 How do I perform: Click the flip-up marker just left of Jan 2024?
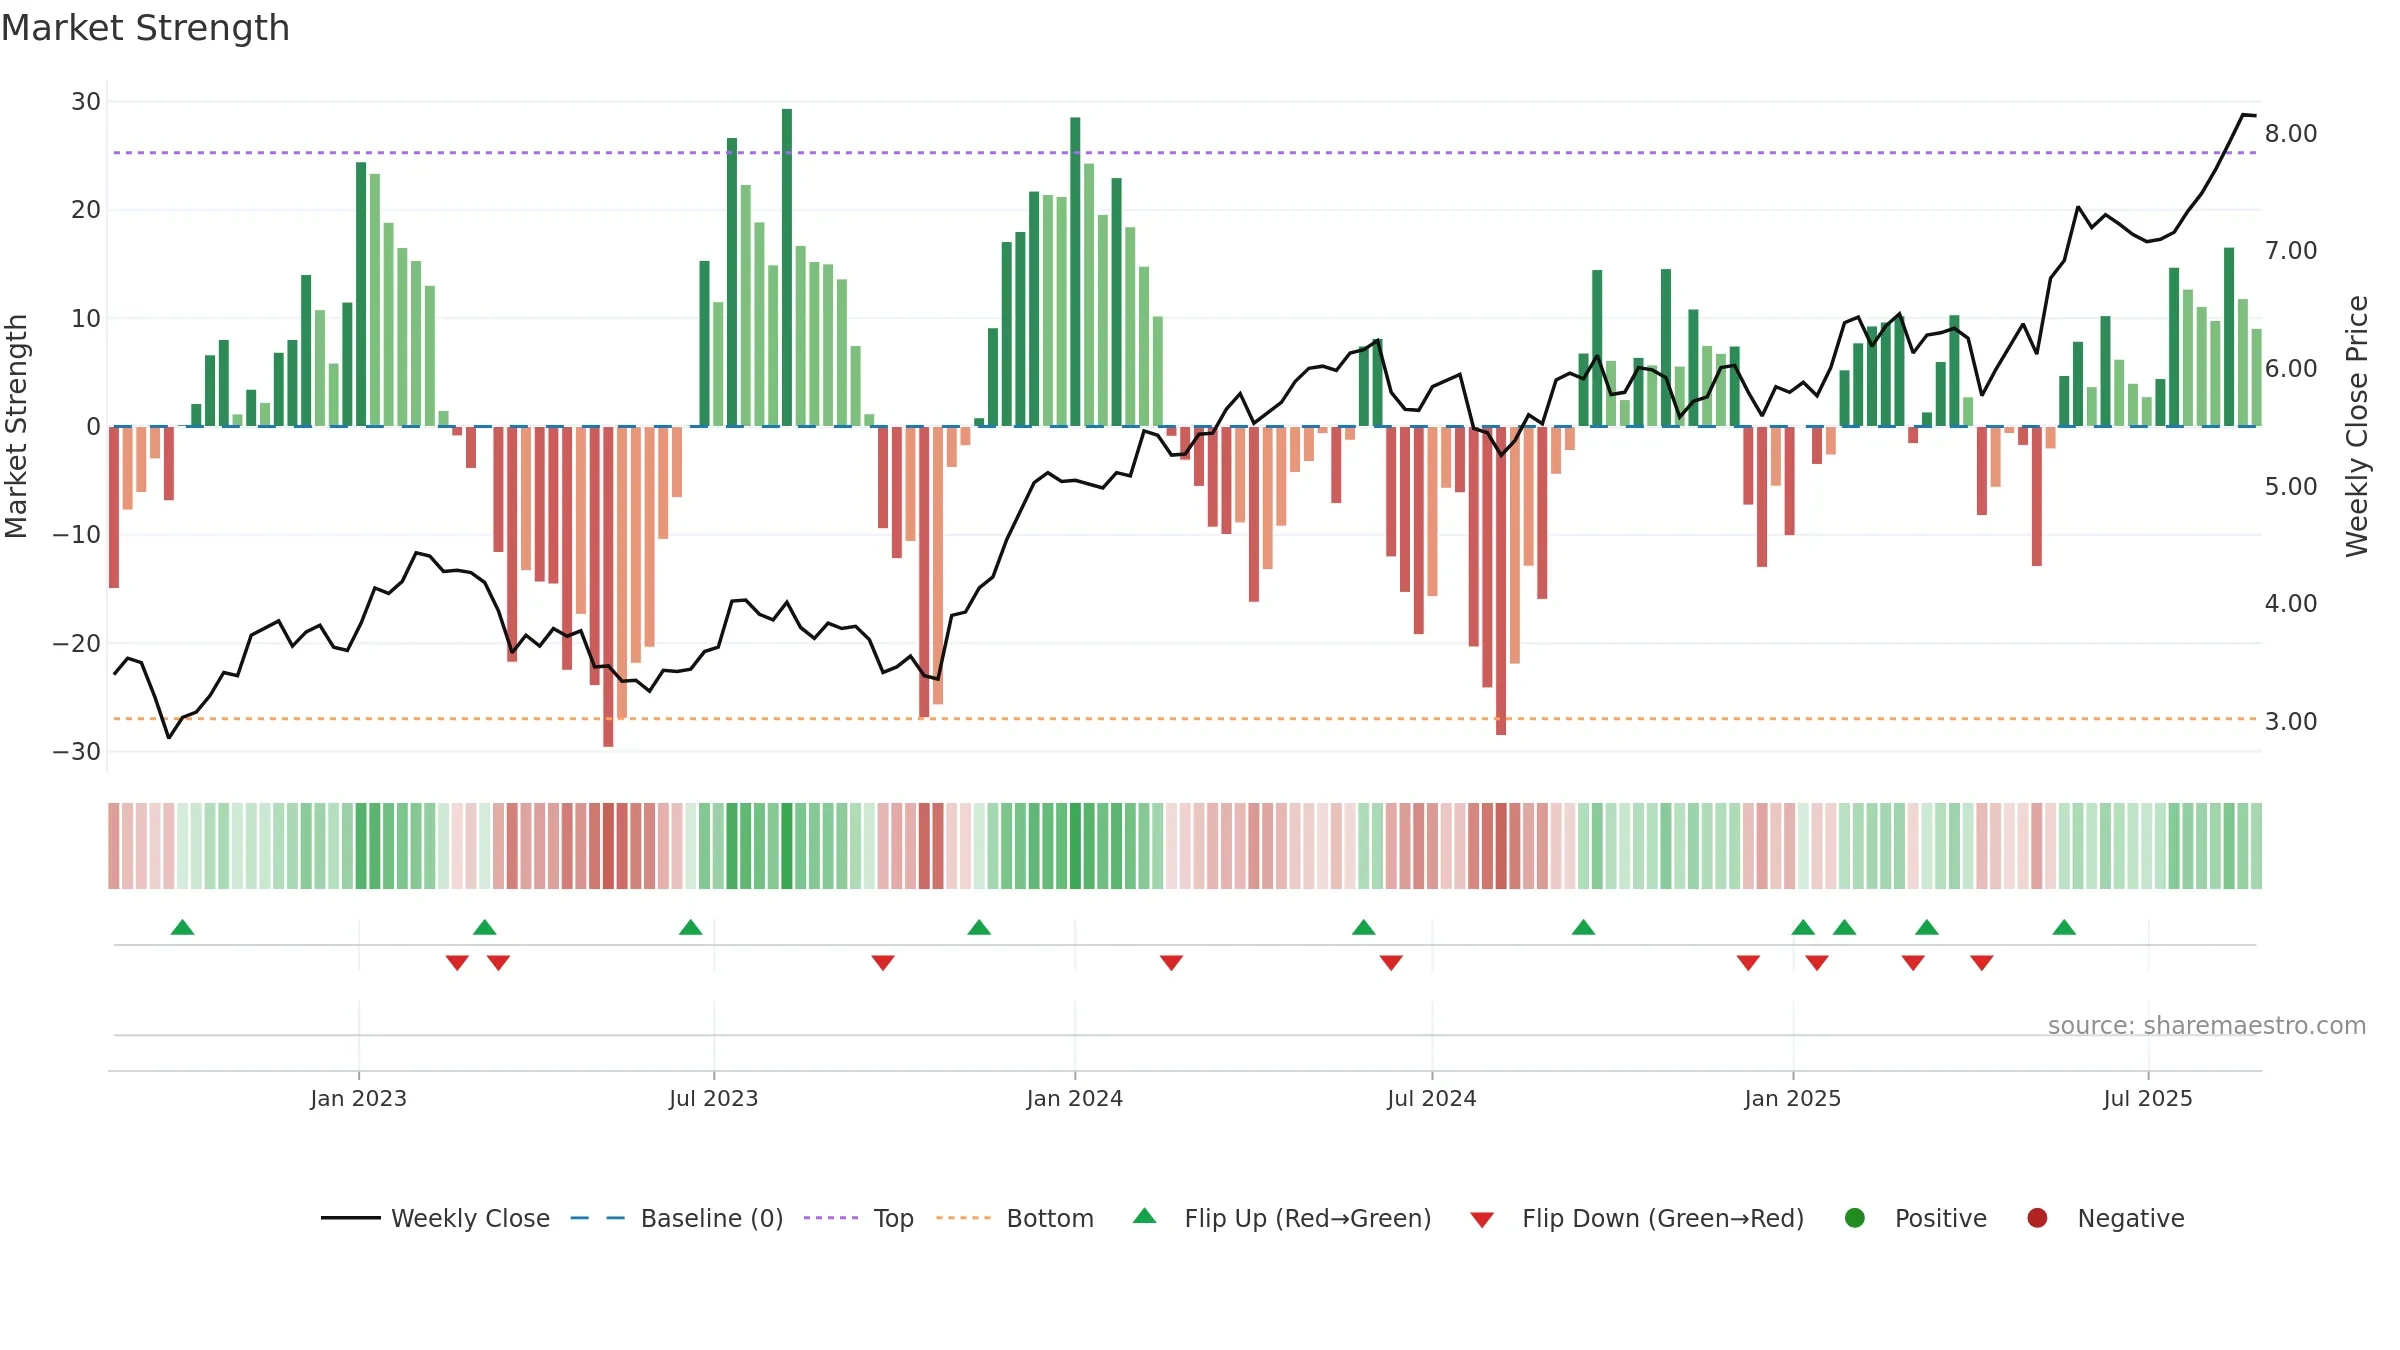click(979, 927)
